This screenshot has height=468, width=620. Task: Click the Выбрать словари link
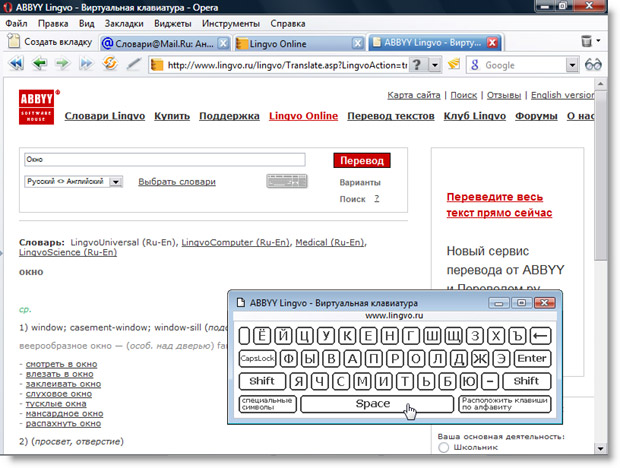pyautogui.click(x=177, y=182)
